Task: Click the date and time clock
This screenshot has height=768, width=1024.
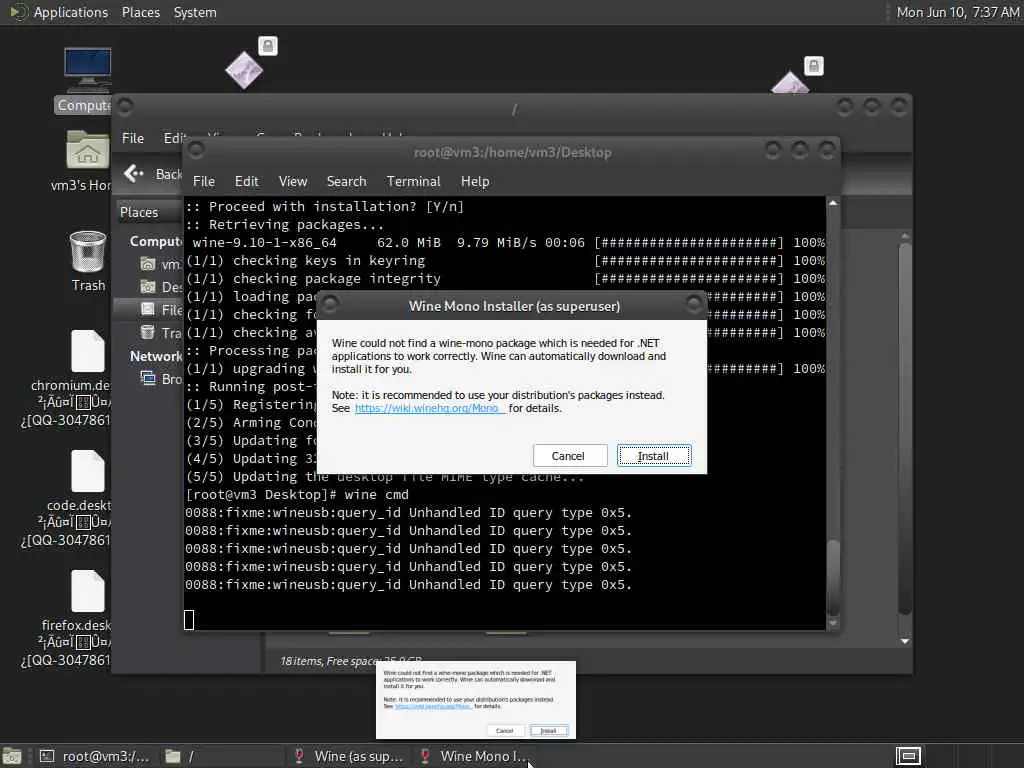Action: pyautogui.click(x=957, y=12)
